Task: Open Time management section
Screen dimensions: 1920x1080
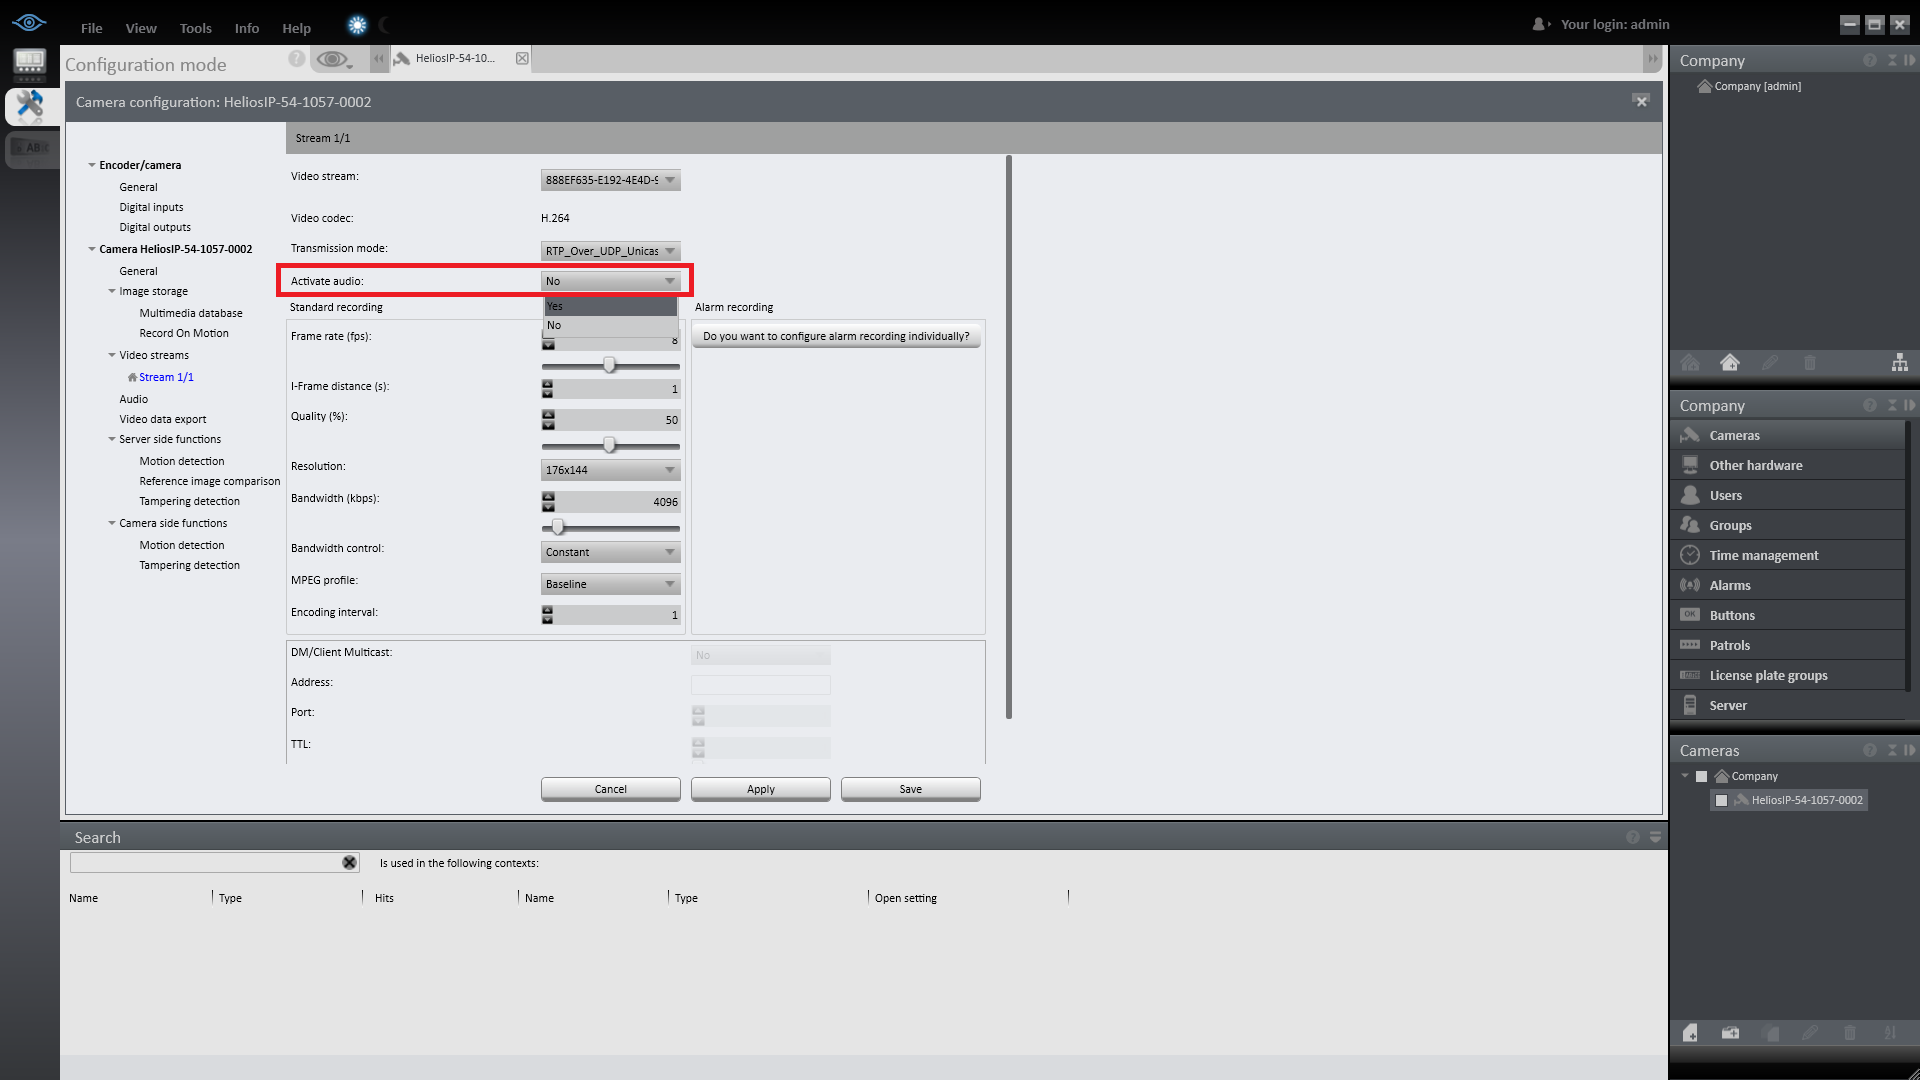Action: pyautogui.click(x=1763, y=556)
